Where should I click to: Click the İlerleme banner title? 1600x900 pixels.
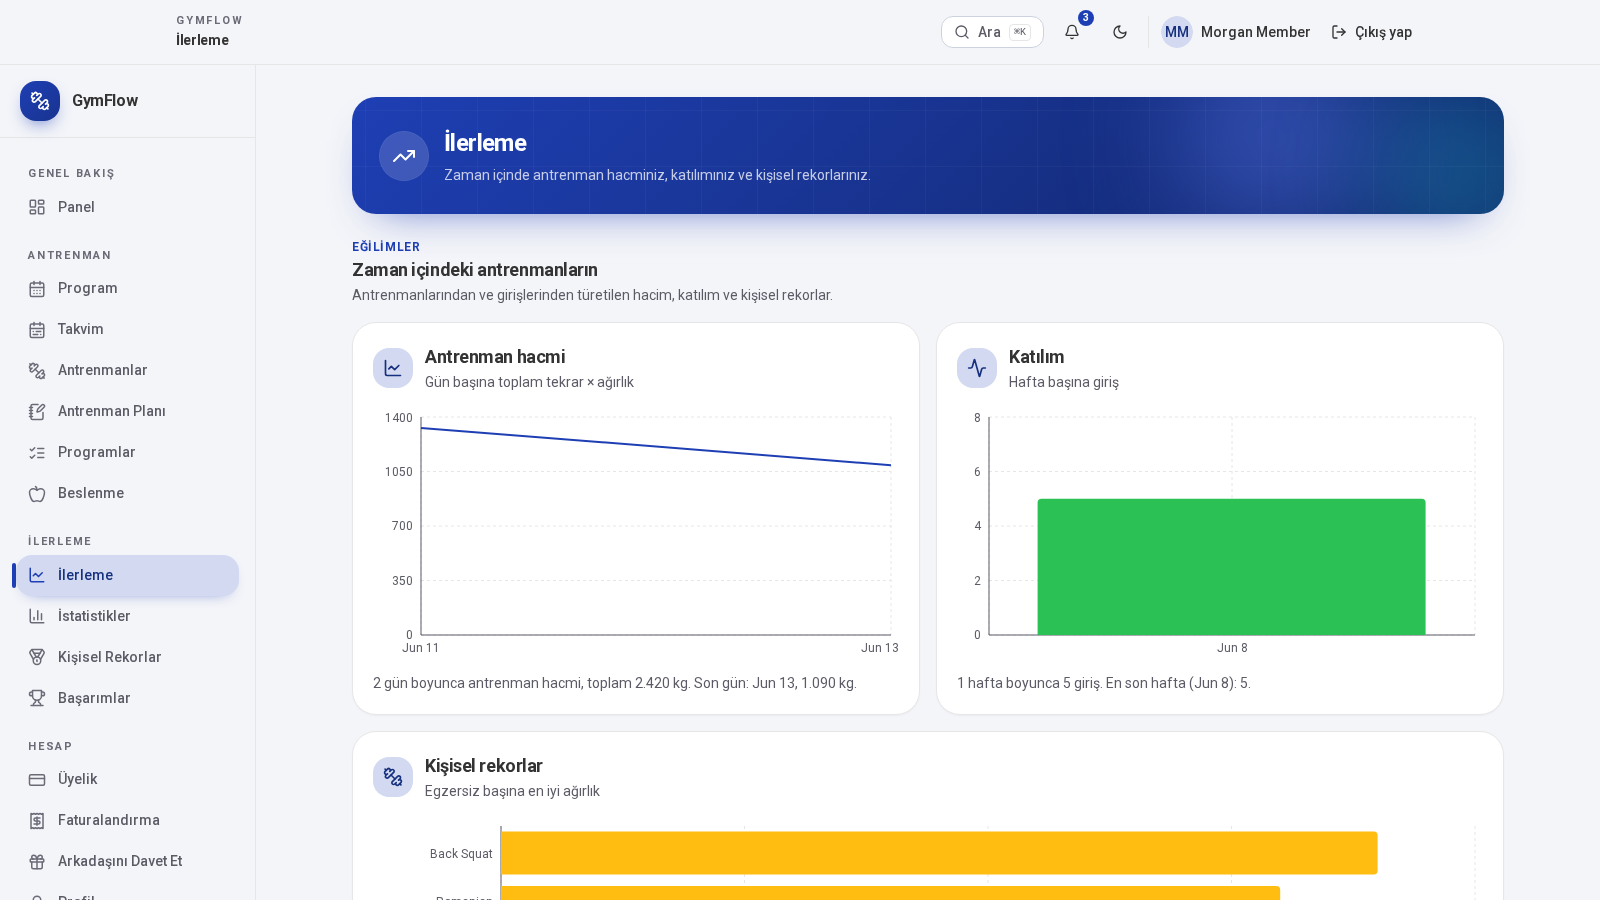[x=485, y=143]
